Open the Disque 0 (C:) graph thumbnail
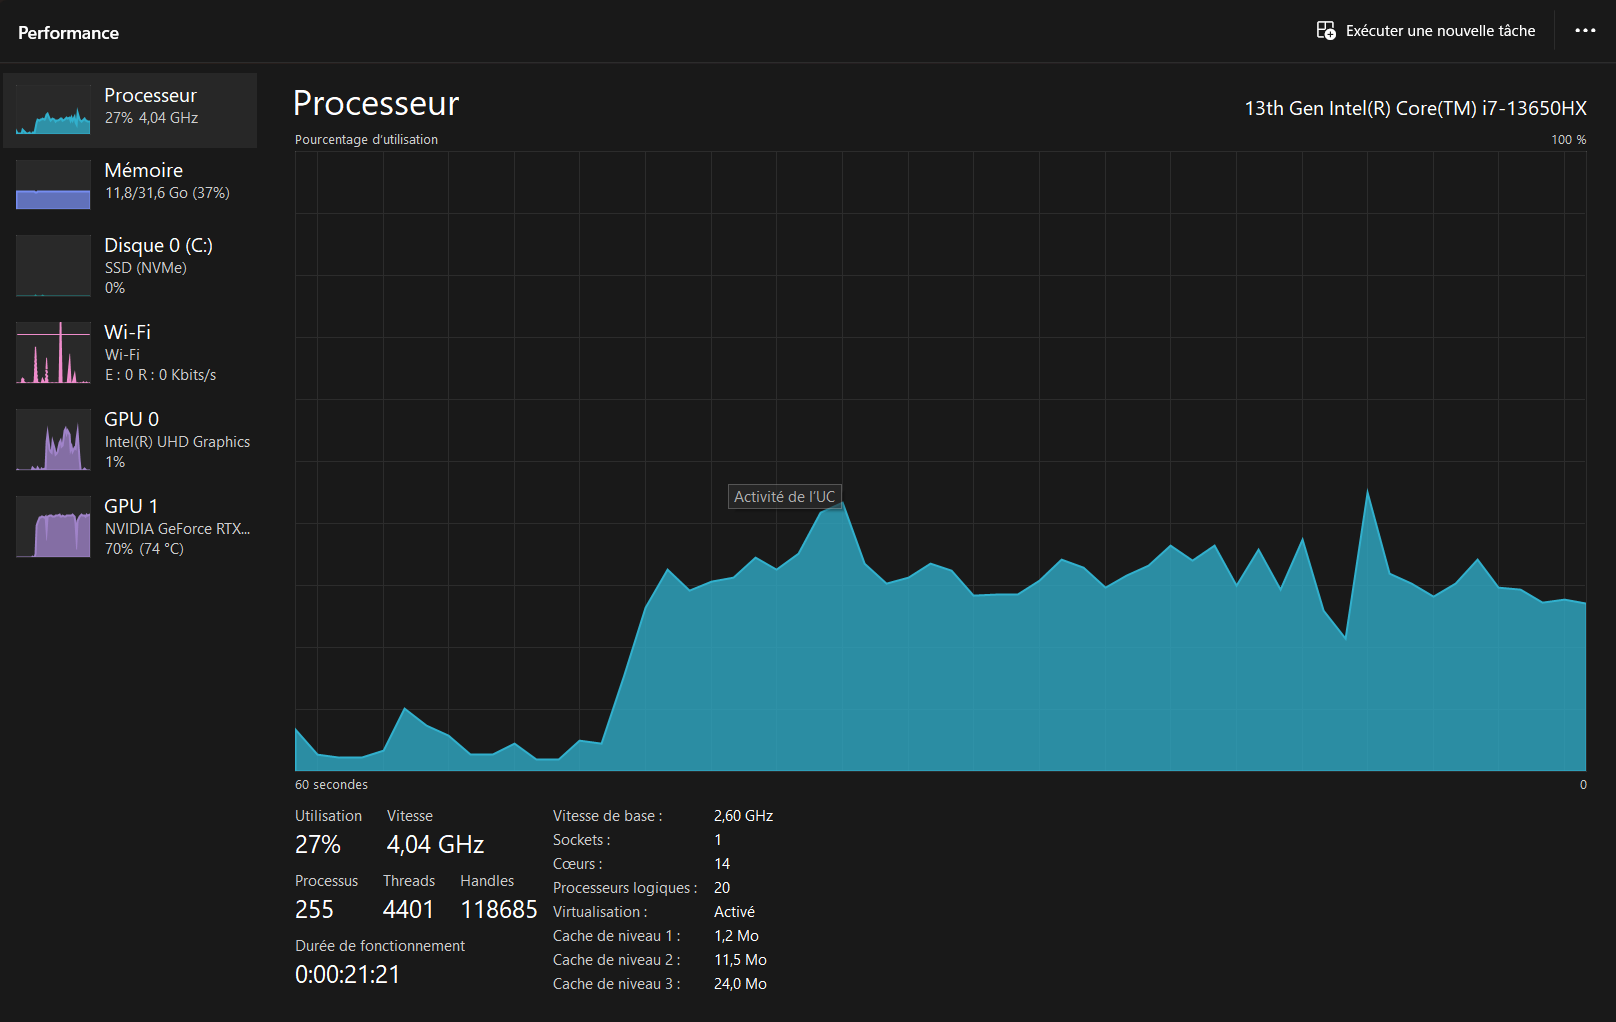Viewport: 1616px width, 1022px height. [53, 266]
